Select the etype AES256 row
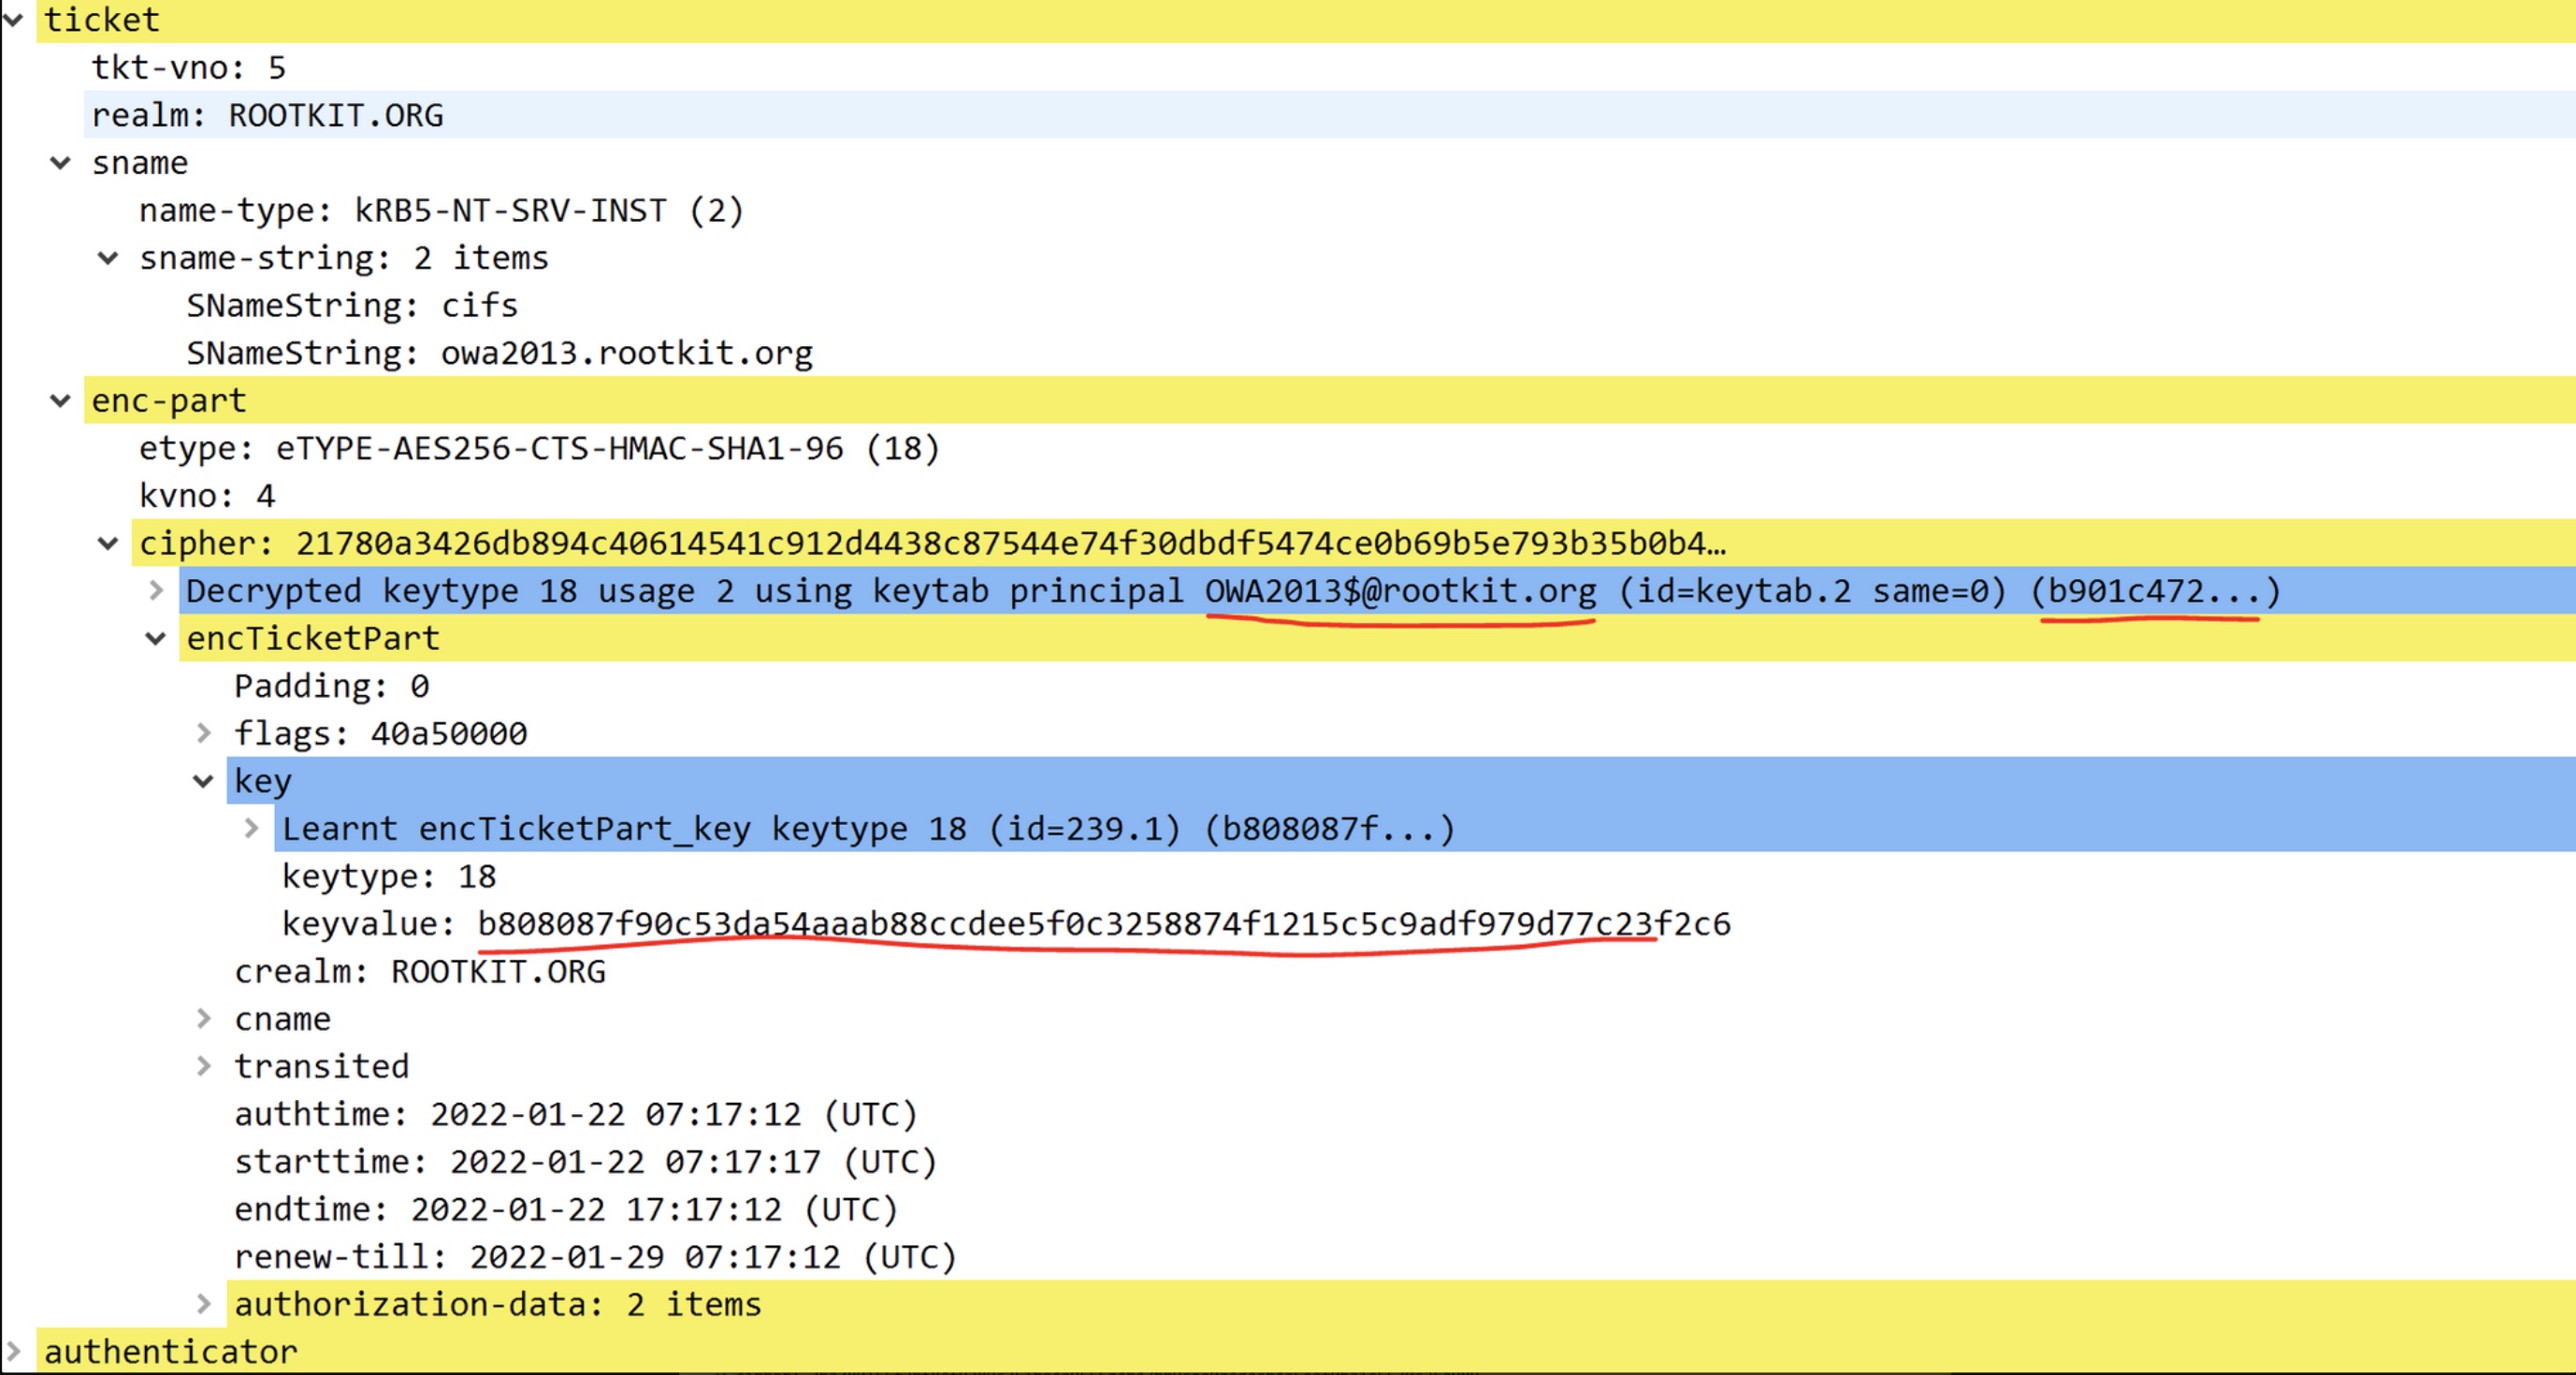The image size is (2576, 1375). [539, 448]
